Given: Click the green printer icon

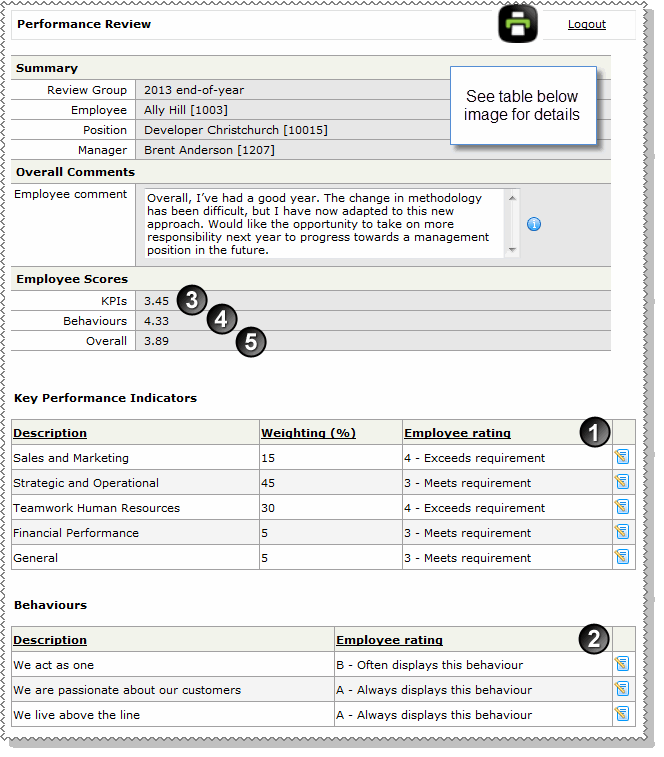Looking at the screenshot, I should tap(518, 24).
